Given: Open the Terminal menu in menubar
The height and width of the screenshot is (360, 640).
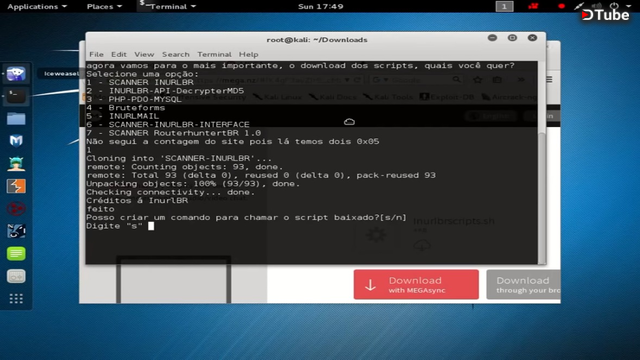Looking at the screenshot, I should click(214, 54).
